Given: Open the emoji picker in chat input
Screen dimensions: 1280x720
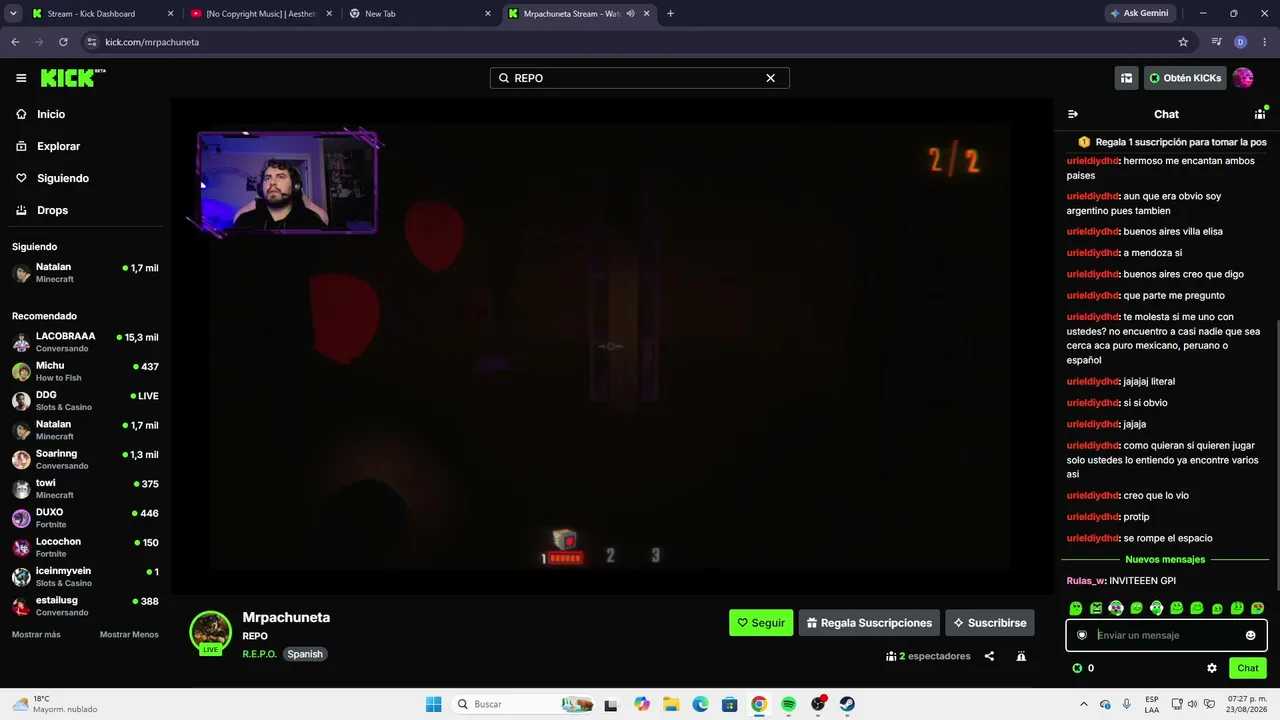Looking at the screenshot, I should click(x=1250, y=635).
